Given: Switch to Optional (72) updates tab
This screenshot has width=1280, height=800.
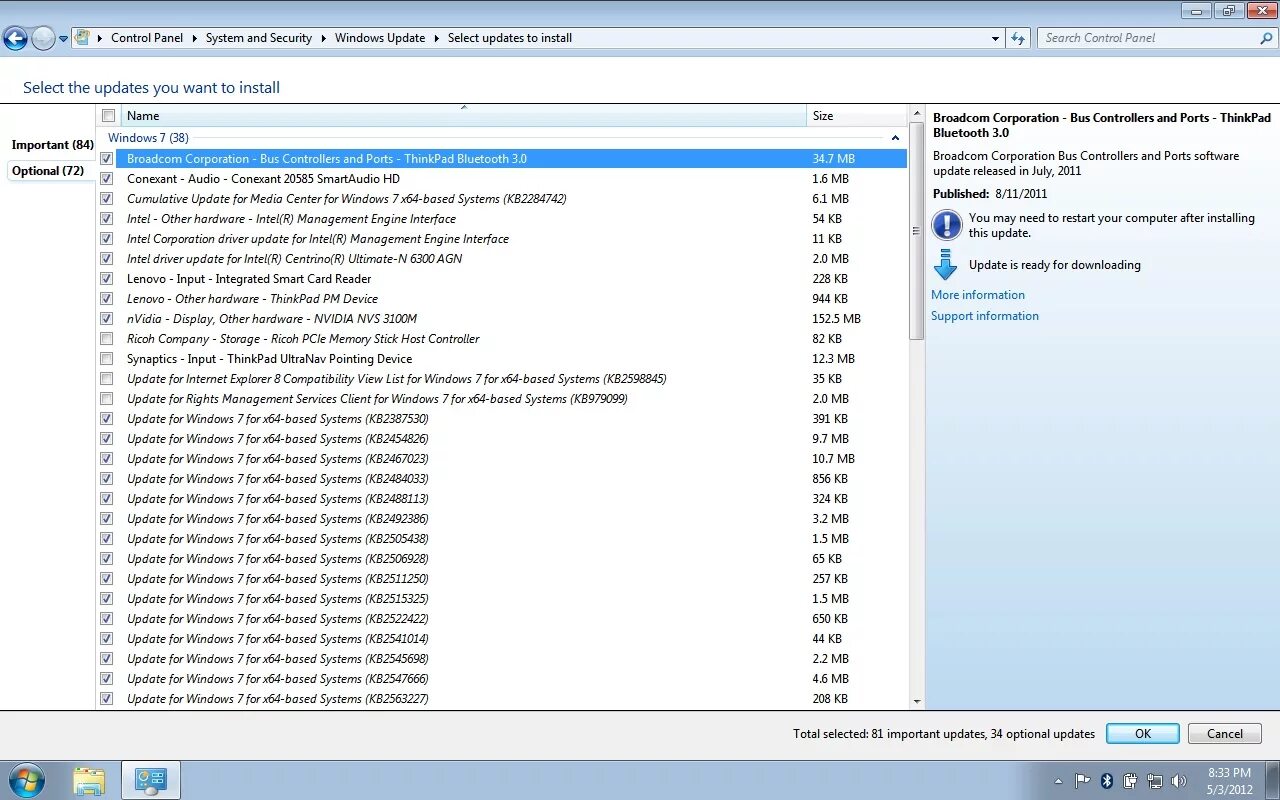Looking at the screenshot, I should [48, 171].
